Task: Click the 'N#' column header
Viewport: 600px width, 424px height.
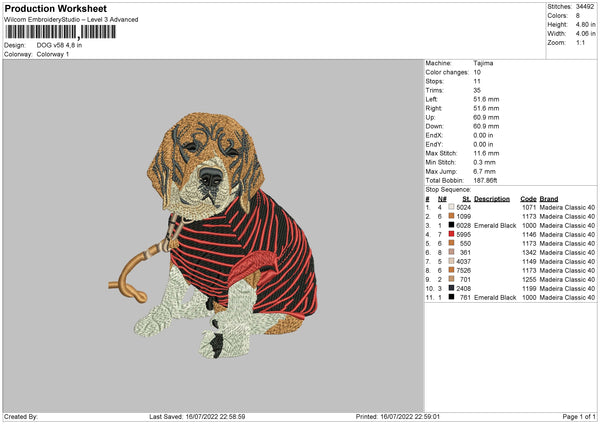Action: (442, 199)
